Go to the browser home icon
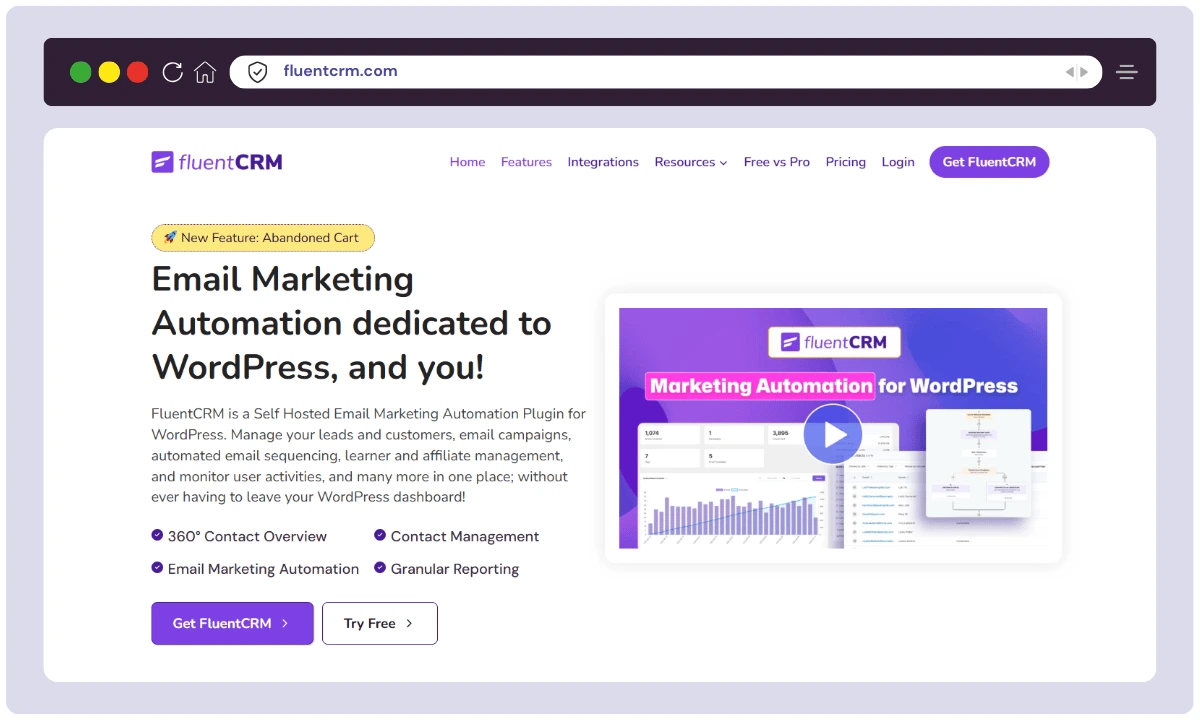The image size is (1200, 720). pos(205,72)
